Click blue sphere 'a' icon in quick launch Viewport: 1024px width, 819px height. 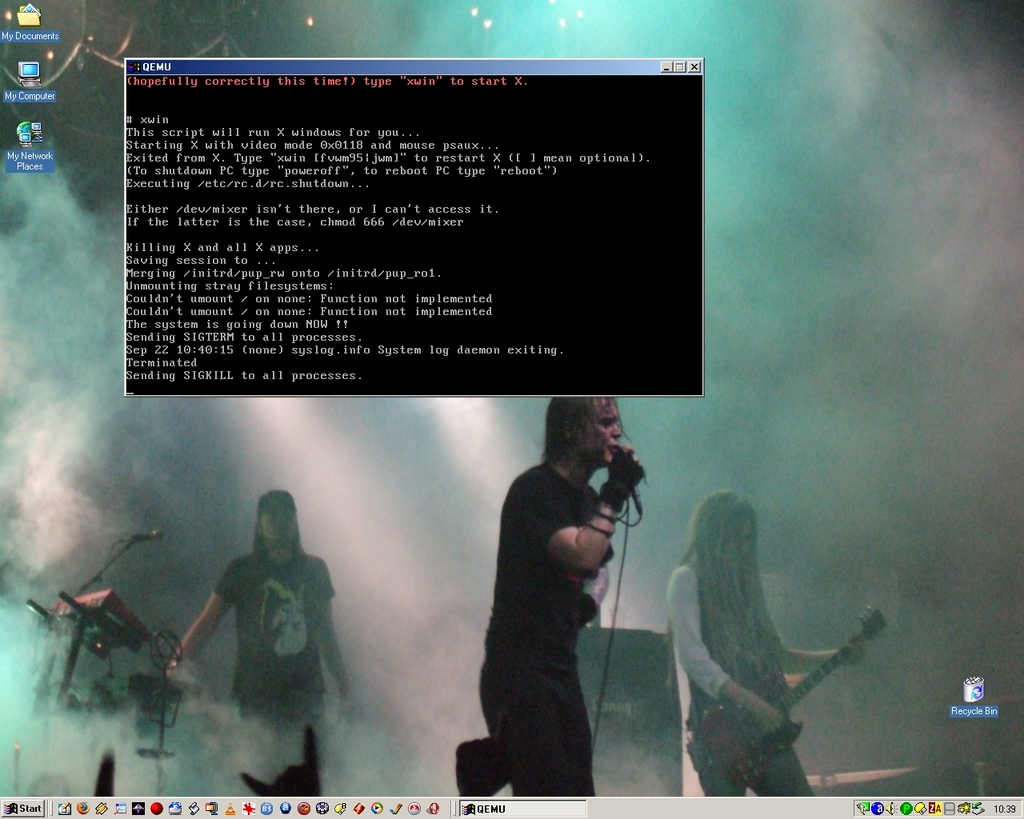tap(285, 809)
